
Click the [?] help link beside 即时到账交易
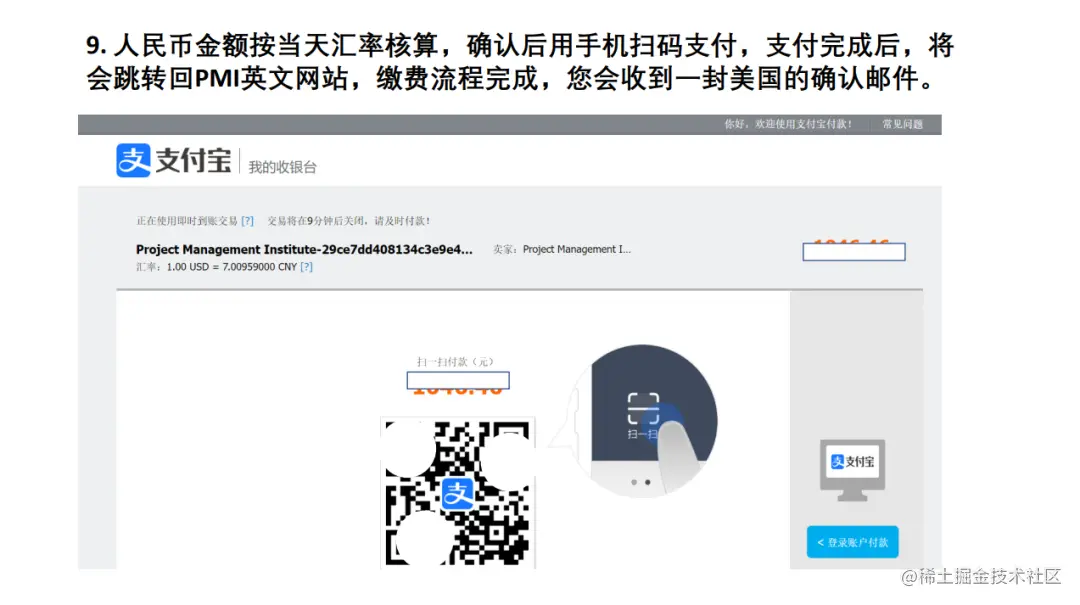click(247, 221)
